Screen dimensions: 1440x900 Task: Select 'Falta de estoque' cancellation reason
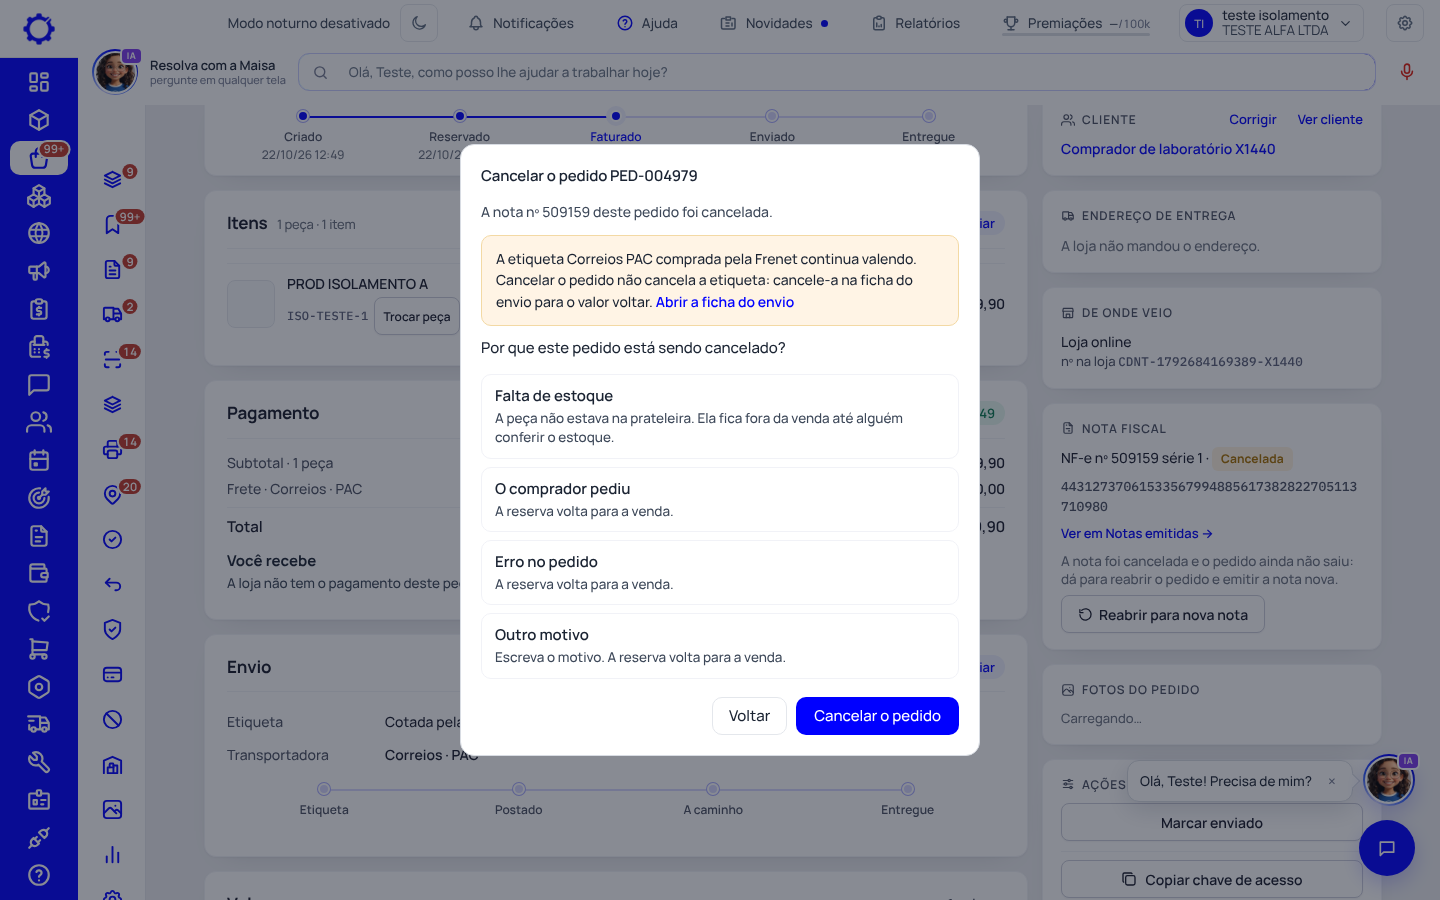[x=720, y=416]
